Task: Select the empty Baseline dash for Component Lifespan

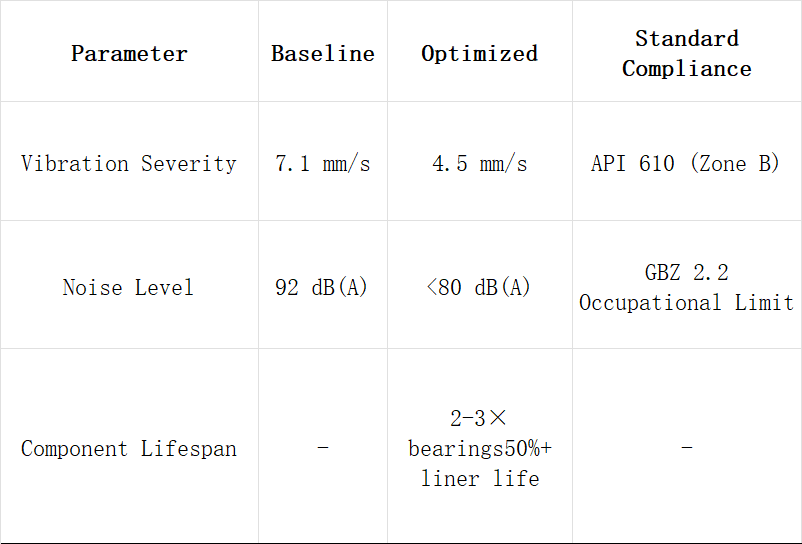Action: [323, 446]
